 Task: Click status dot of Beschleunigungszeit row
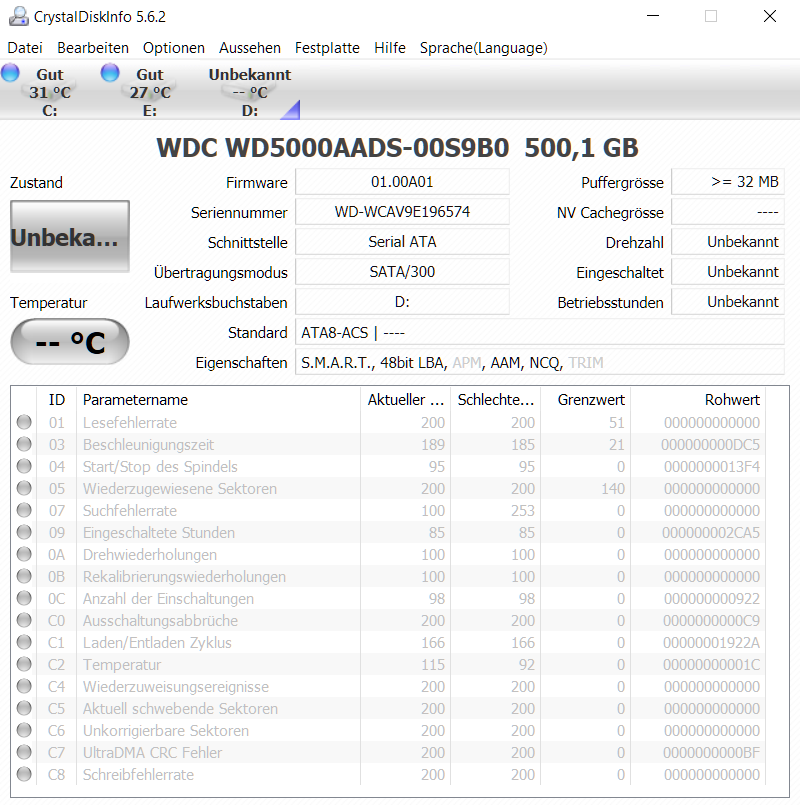click(x=24, y=444)
